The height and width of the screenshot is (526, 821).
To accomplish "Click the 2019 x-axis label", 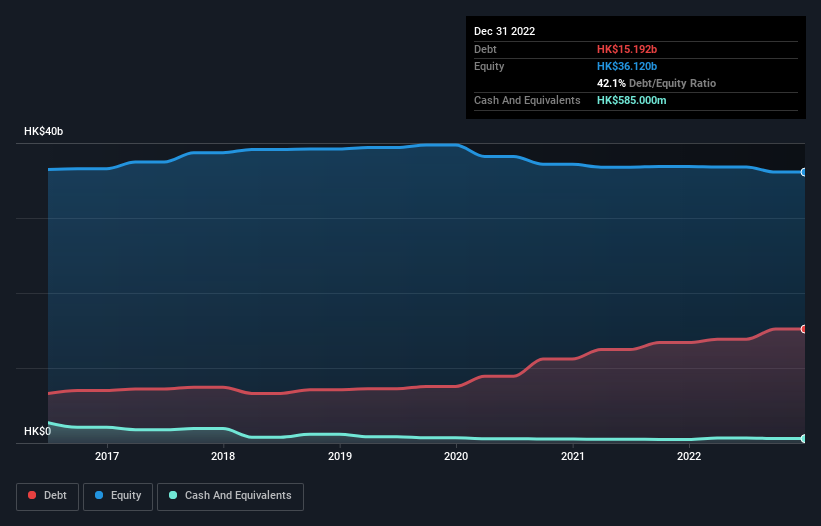I will point(340,456).
